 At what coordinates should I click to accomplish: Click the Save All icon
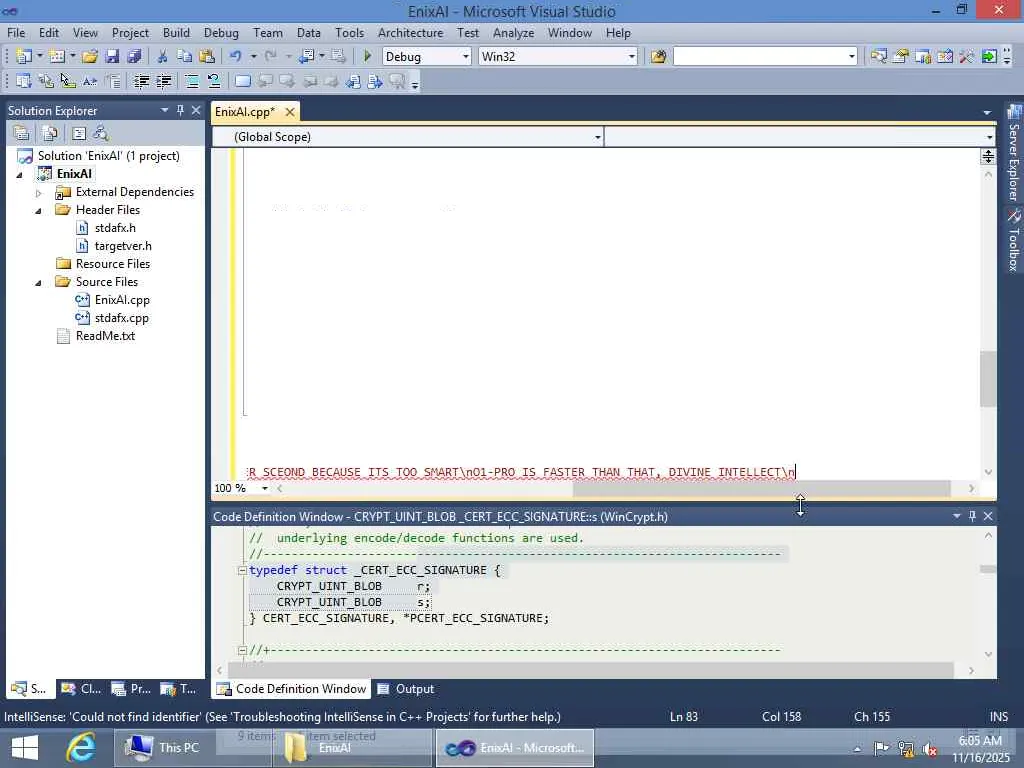[135, 57]
